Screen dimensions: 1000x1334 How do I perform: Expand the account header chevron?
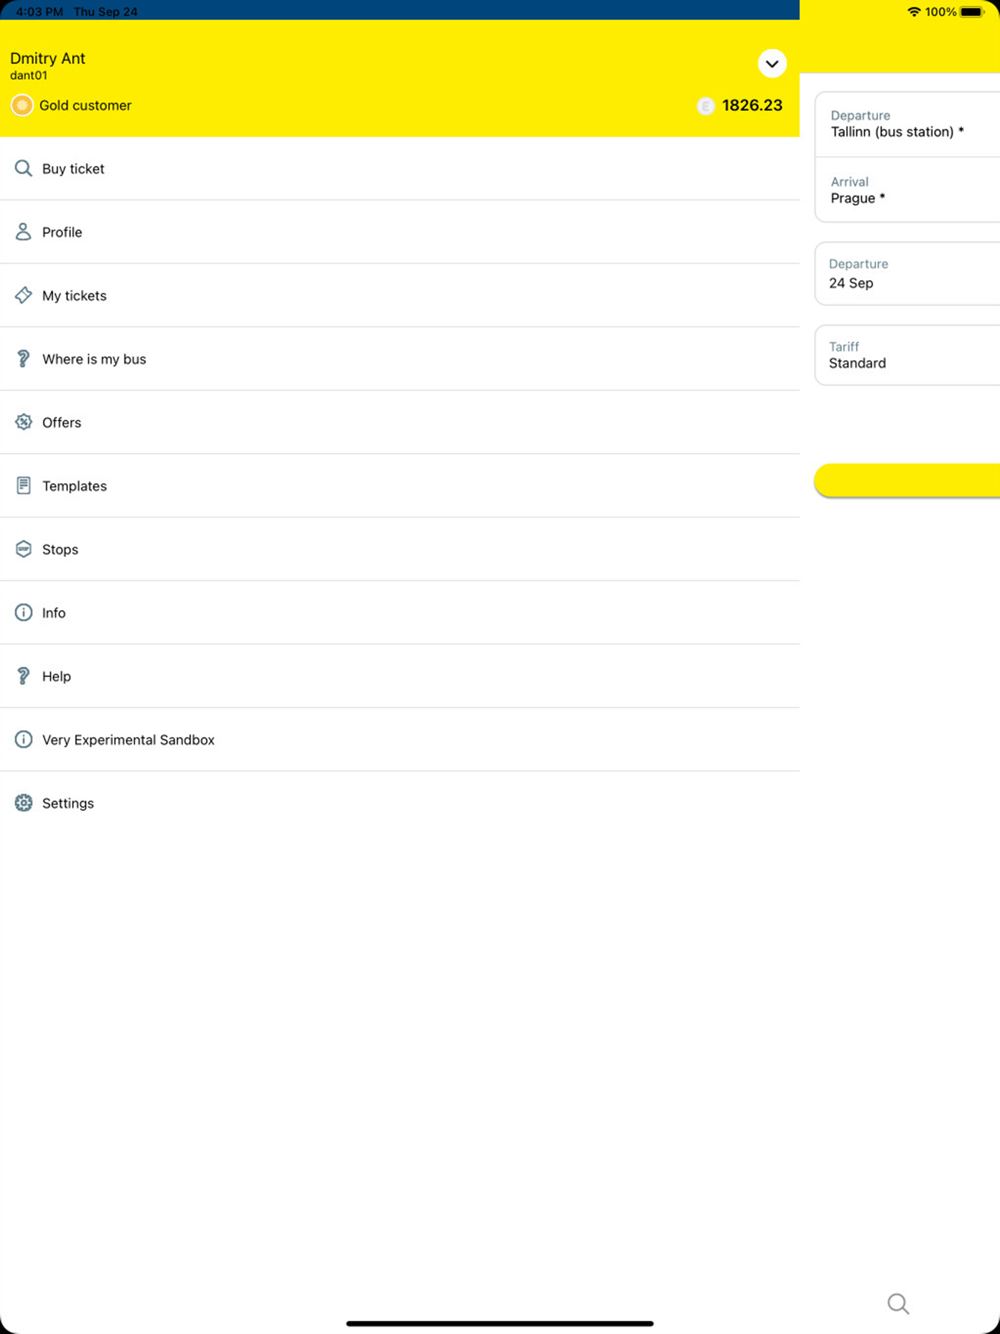point(772,64)
